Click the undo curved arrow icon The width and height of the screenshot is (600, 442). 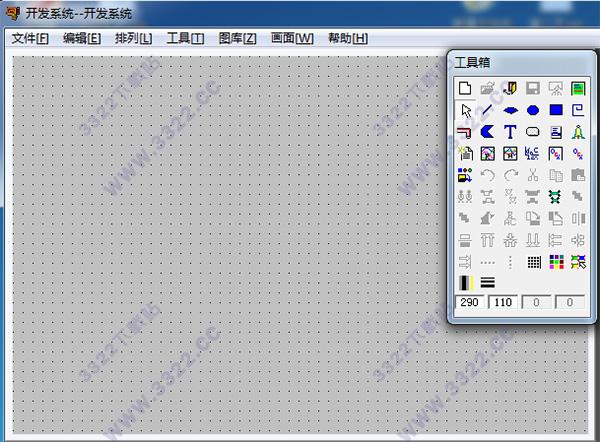click(488, 175)
